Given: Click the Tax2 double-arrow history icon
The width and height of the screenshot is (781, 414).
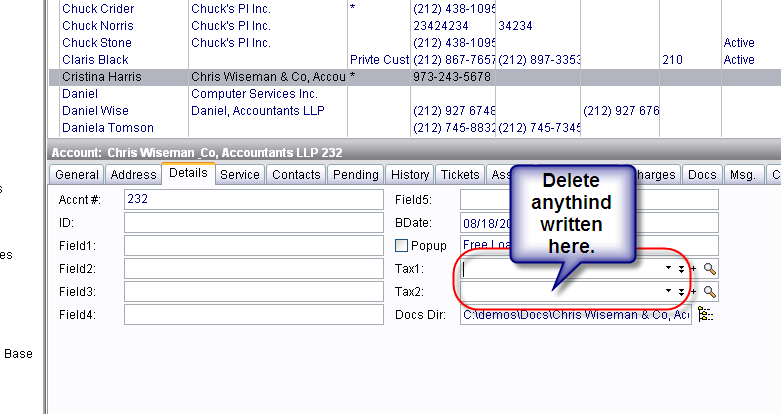Looking at the screenshot, I should click(681, 292).
